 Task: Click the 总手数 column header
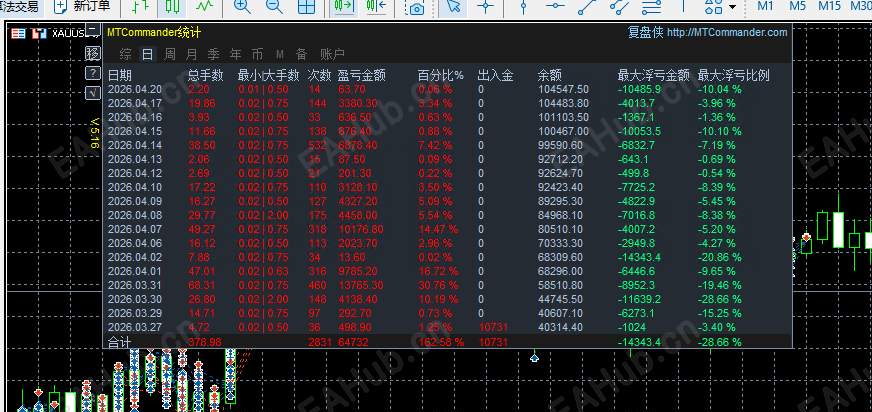[x=206, y=75]
